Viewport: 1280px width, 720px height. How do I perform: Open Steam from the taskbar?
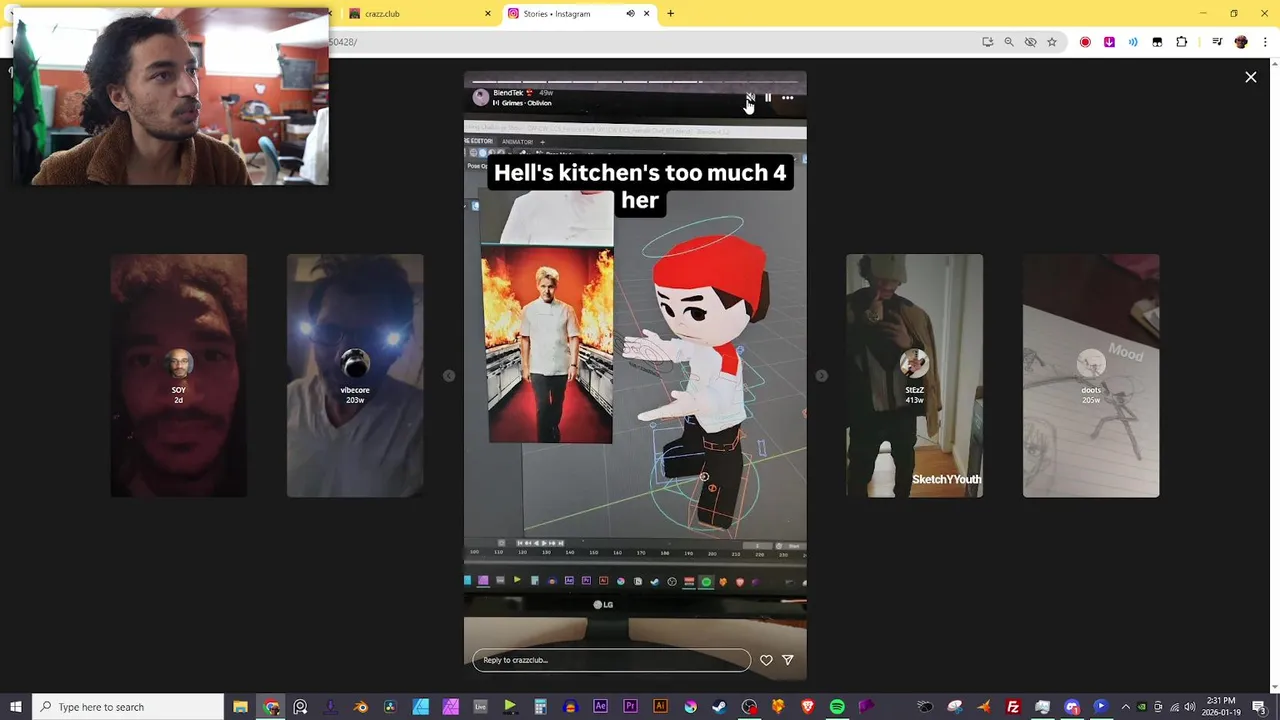tap(719, 707)
